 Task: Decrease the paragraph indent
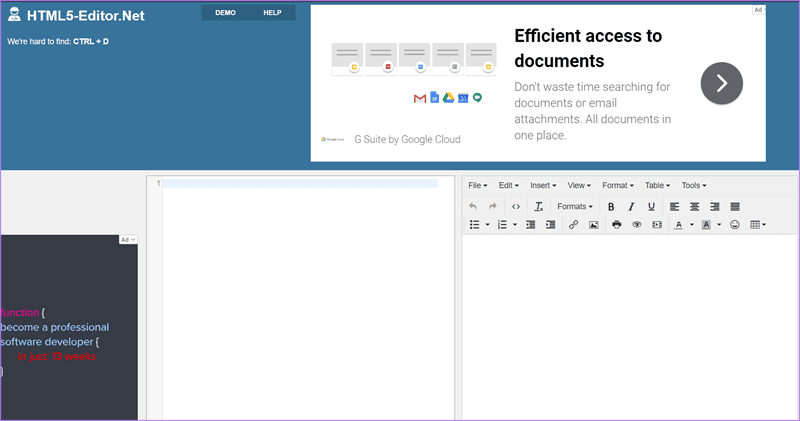pos(531,225)
